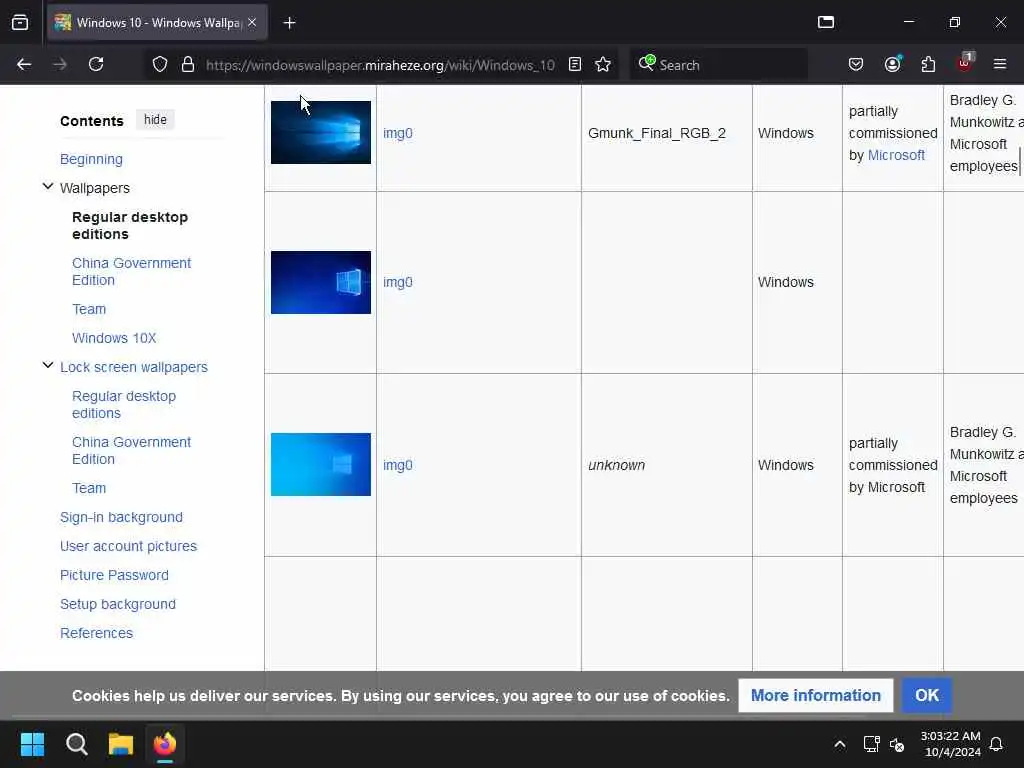Open img0 link beside Gmunk_Final_RGB_2
1024x768 pixels.
coord(398,133)
